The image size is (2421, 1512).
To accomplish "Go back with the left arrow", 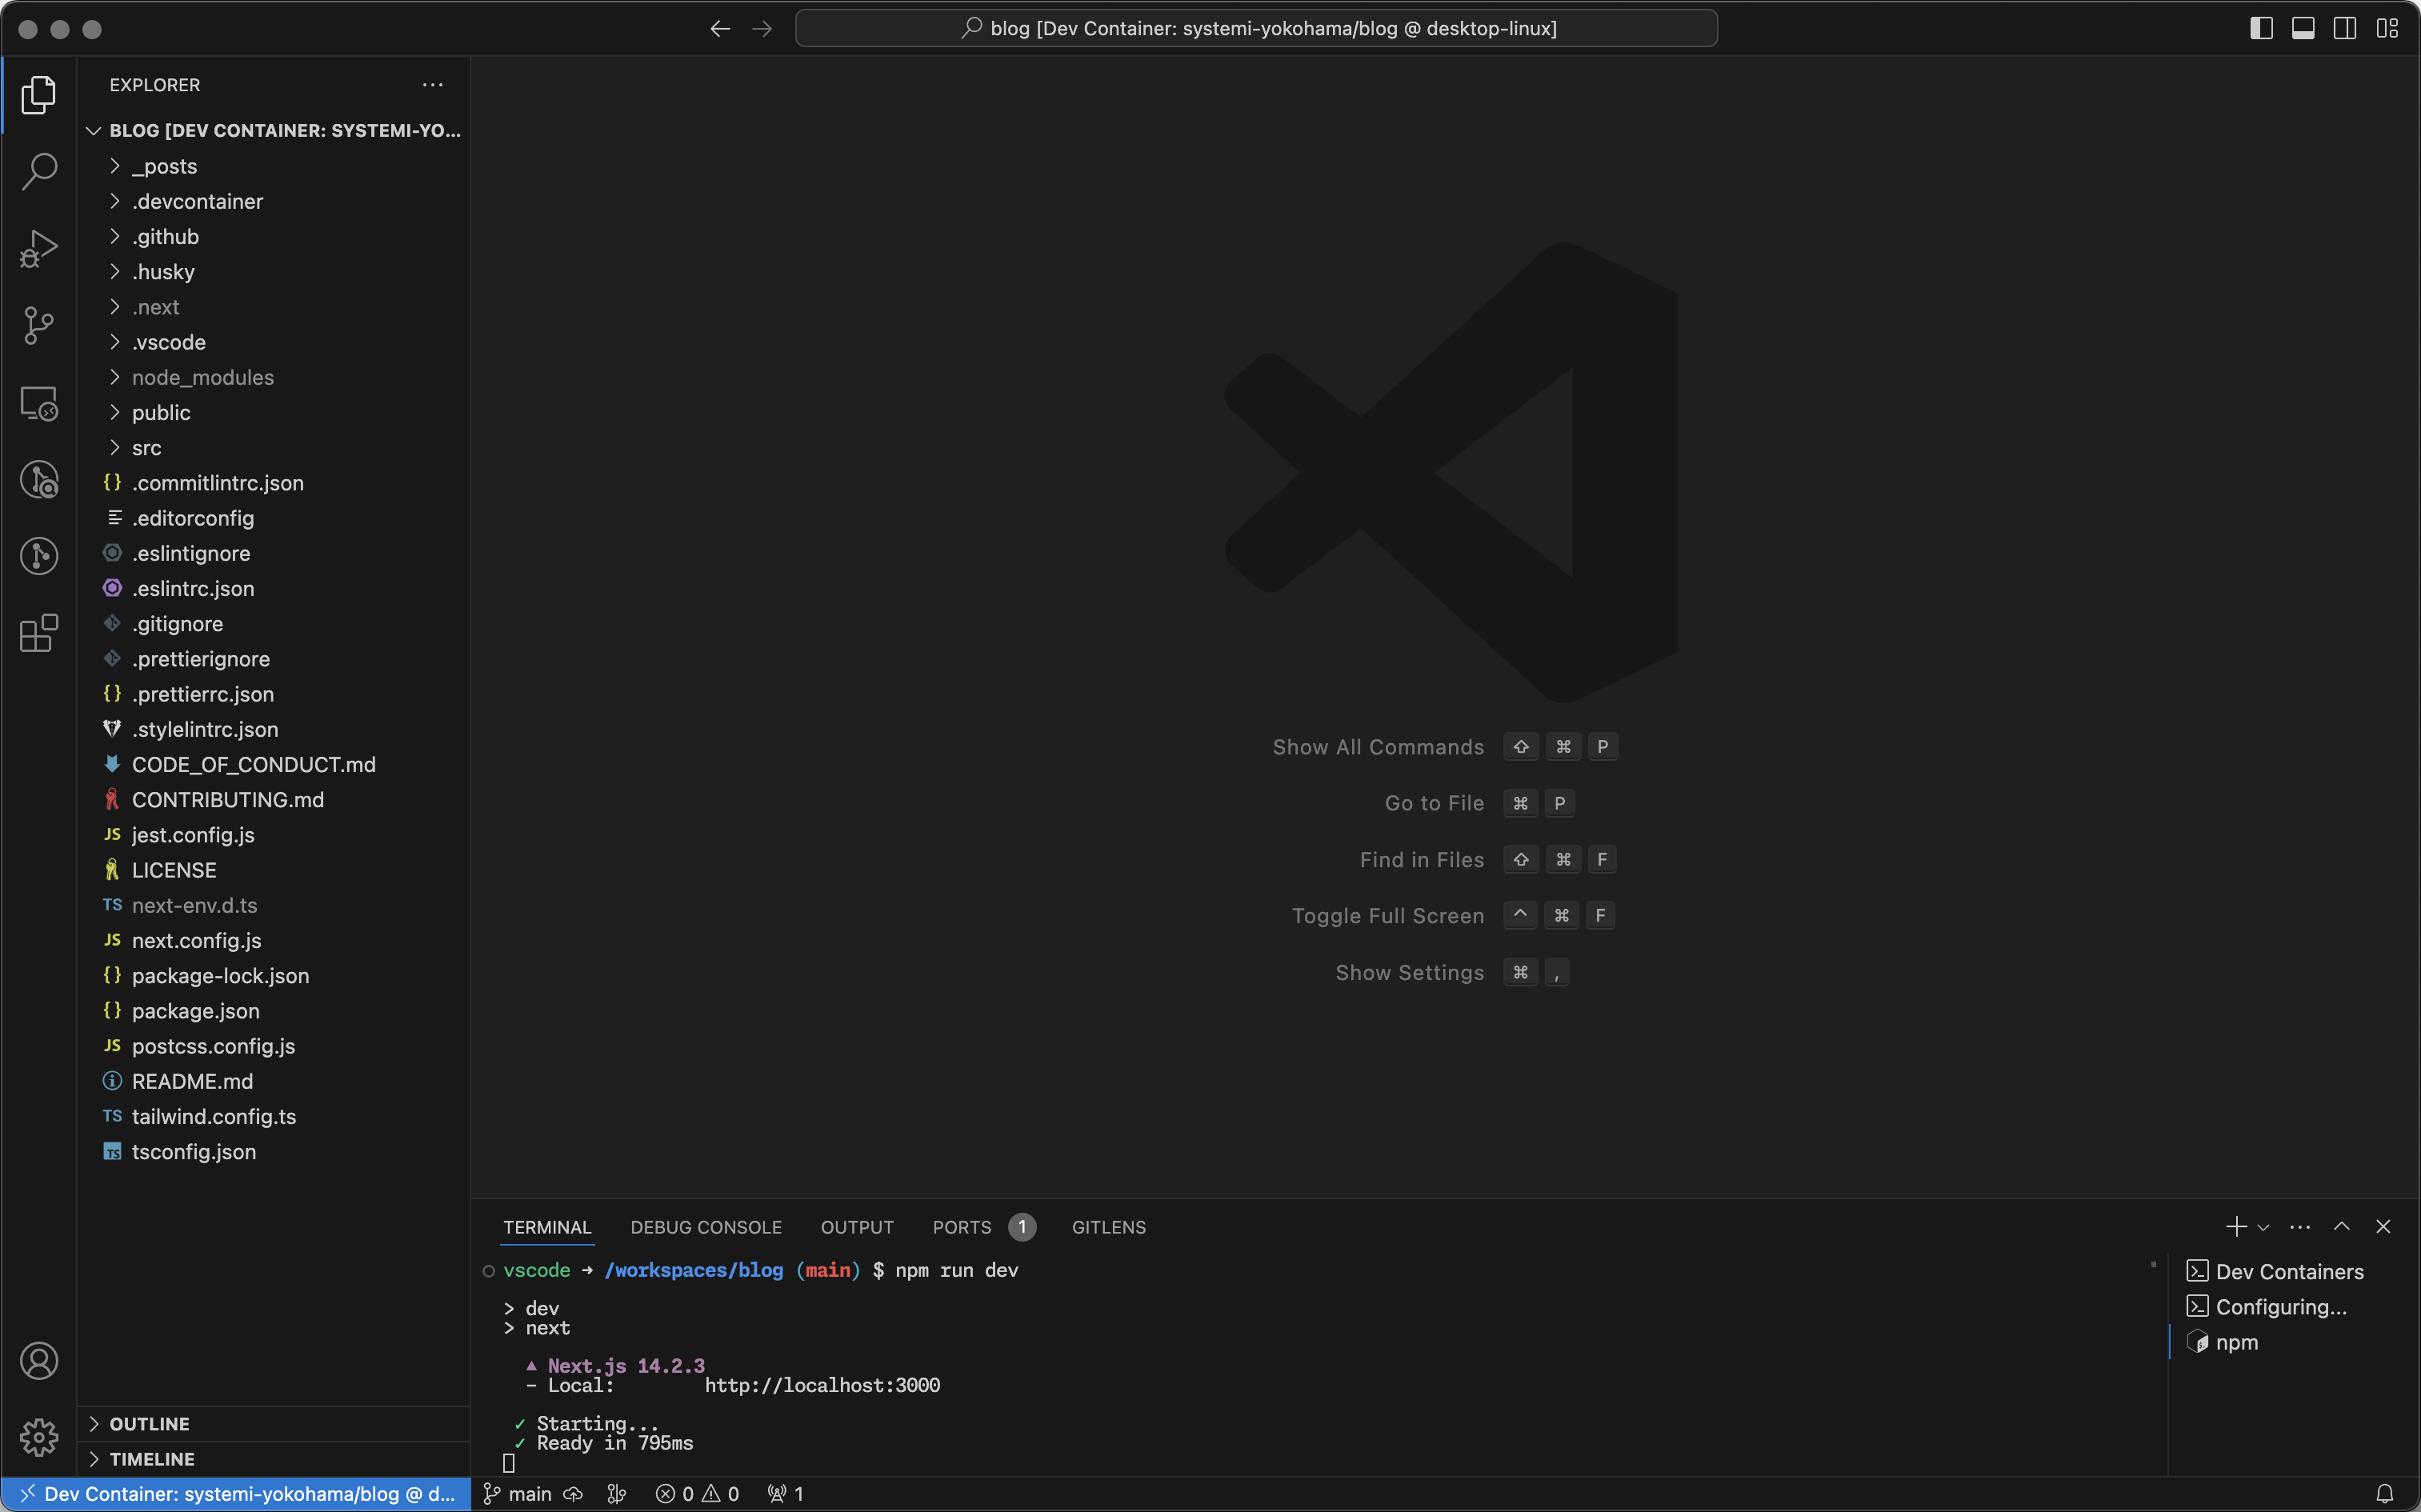I will point(720,29).
